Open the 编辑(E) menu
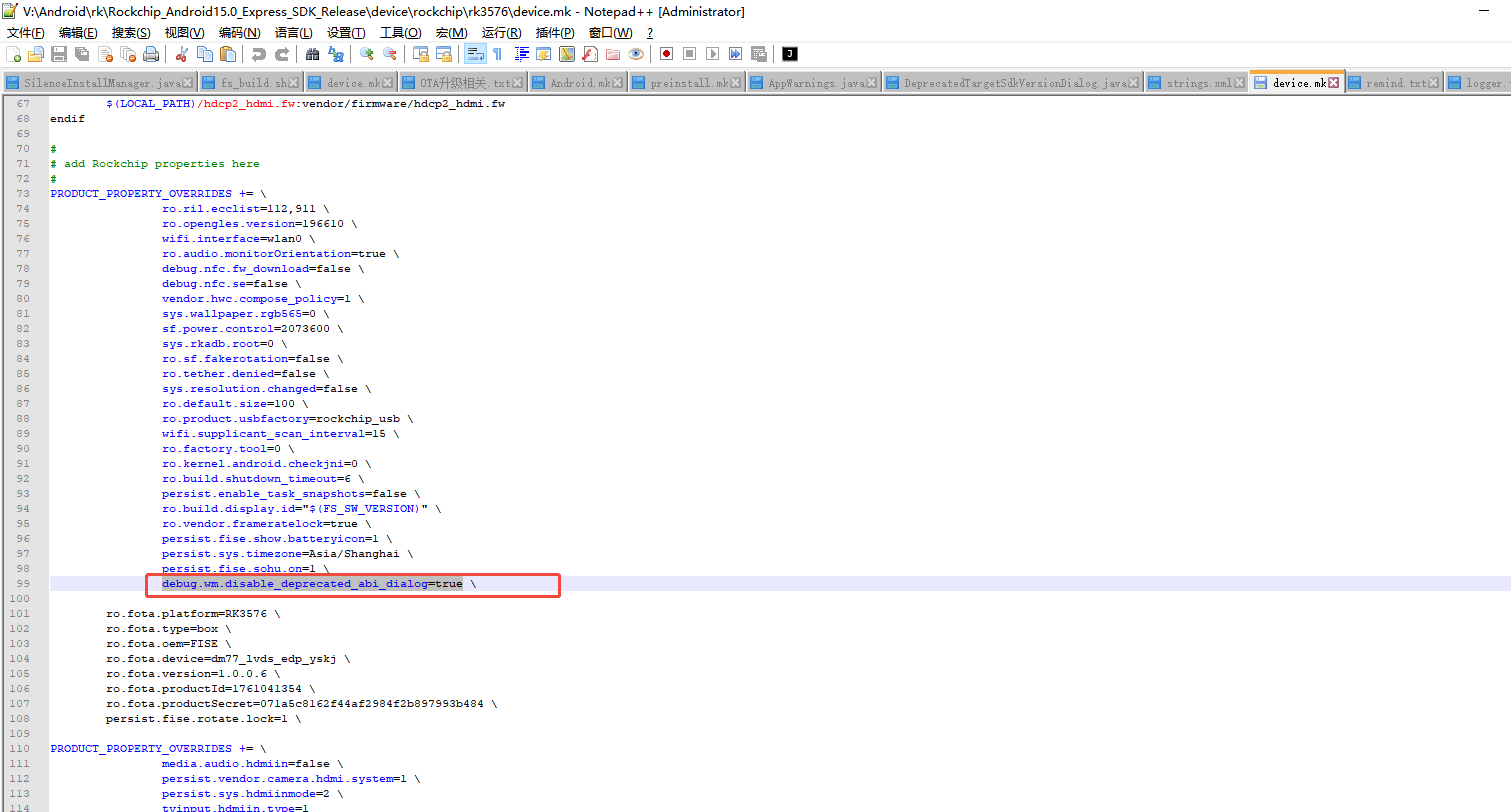Viewport: 1511px width, 812px height. pos(78,33)
